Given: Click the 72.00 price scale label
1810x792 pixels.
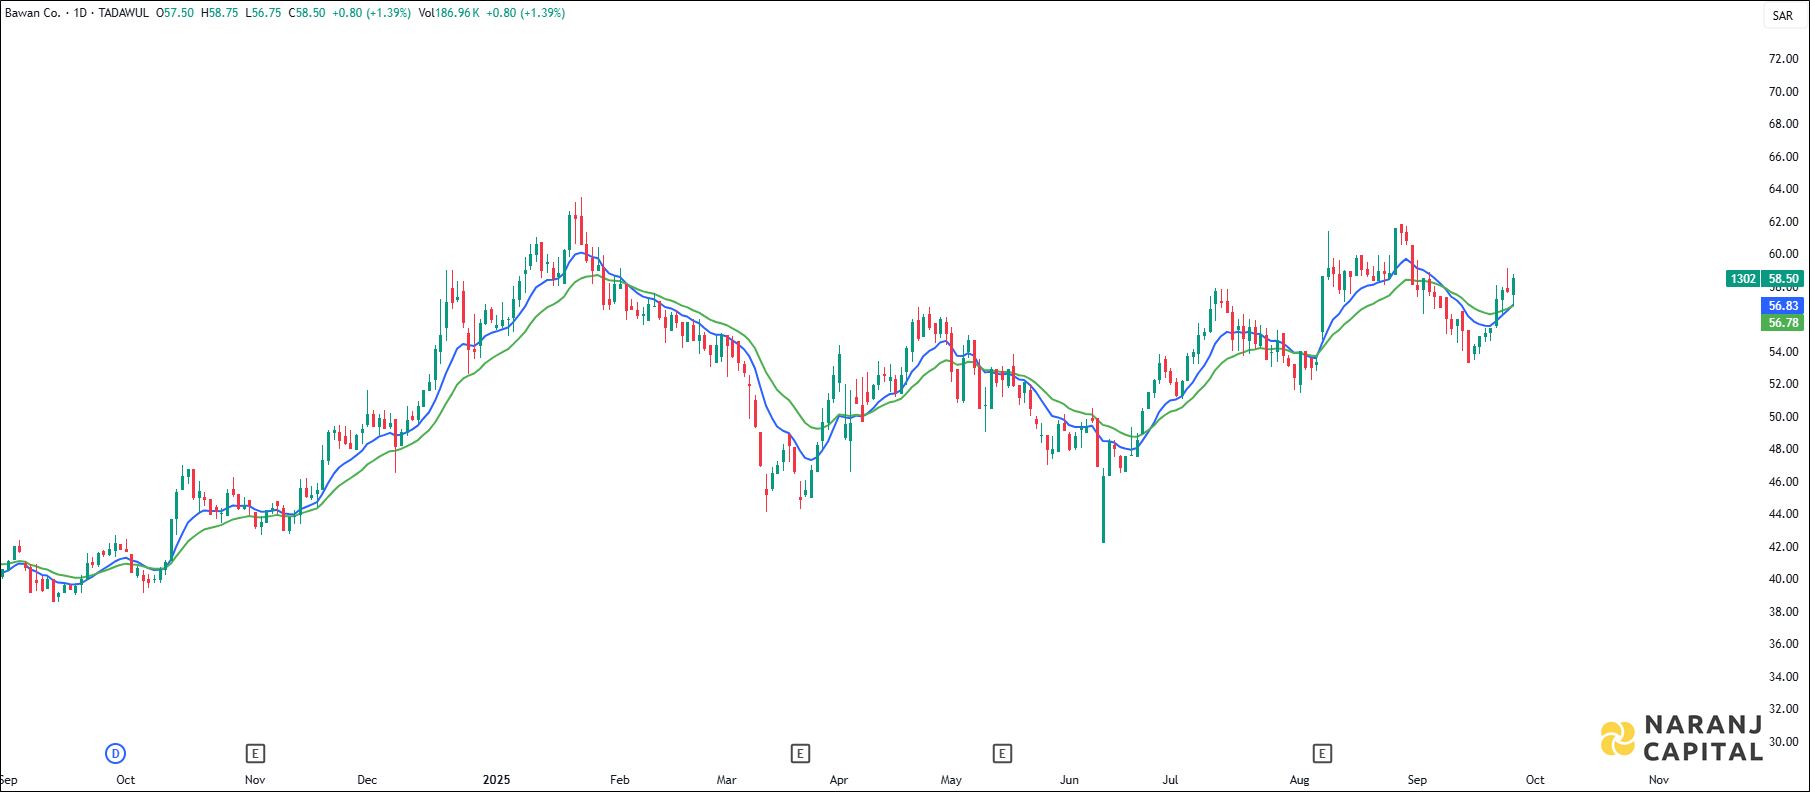Looking at the screenshot, I should click(1783, 59).
